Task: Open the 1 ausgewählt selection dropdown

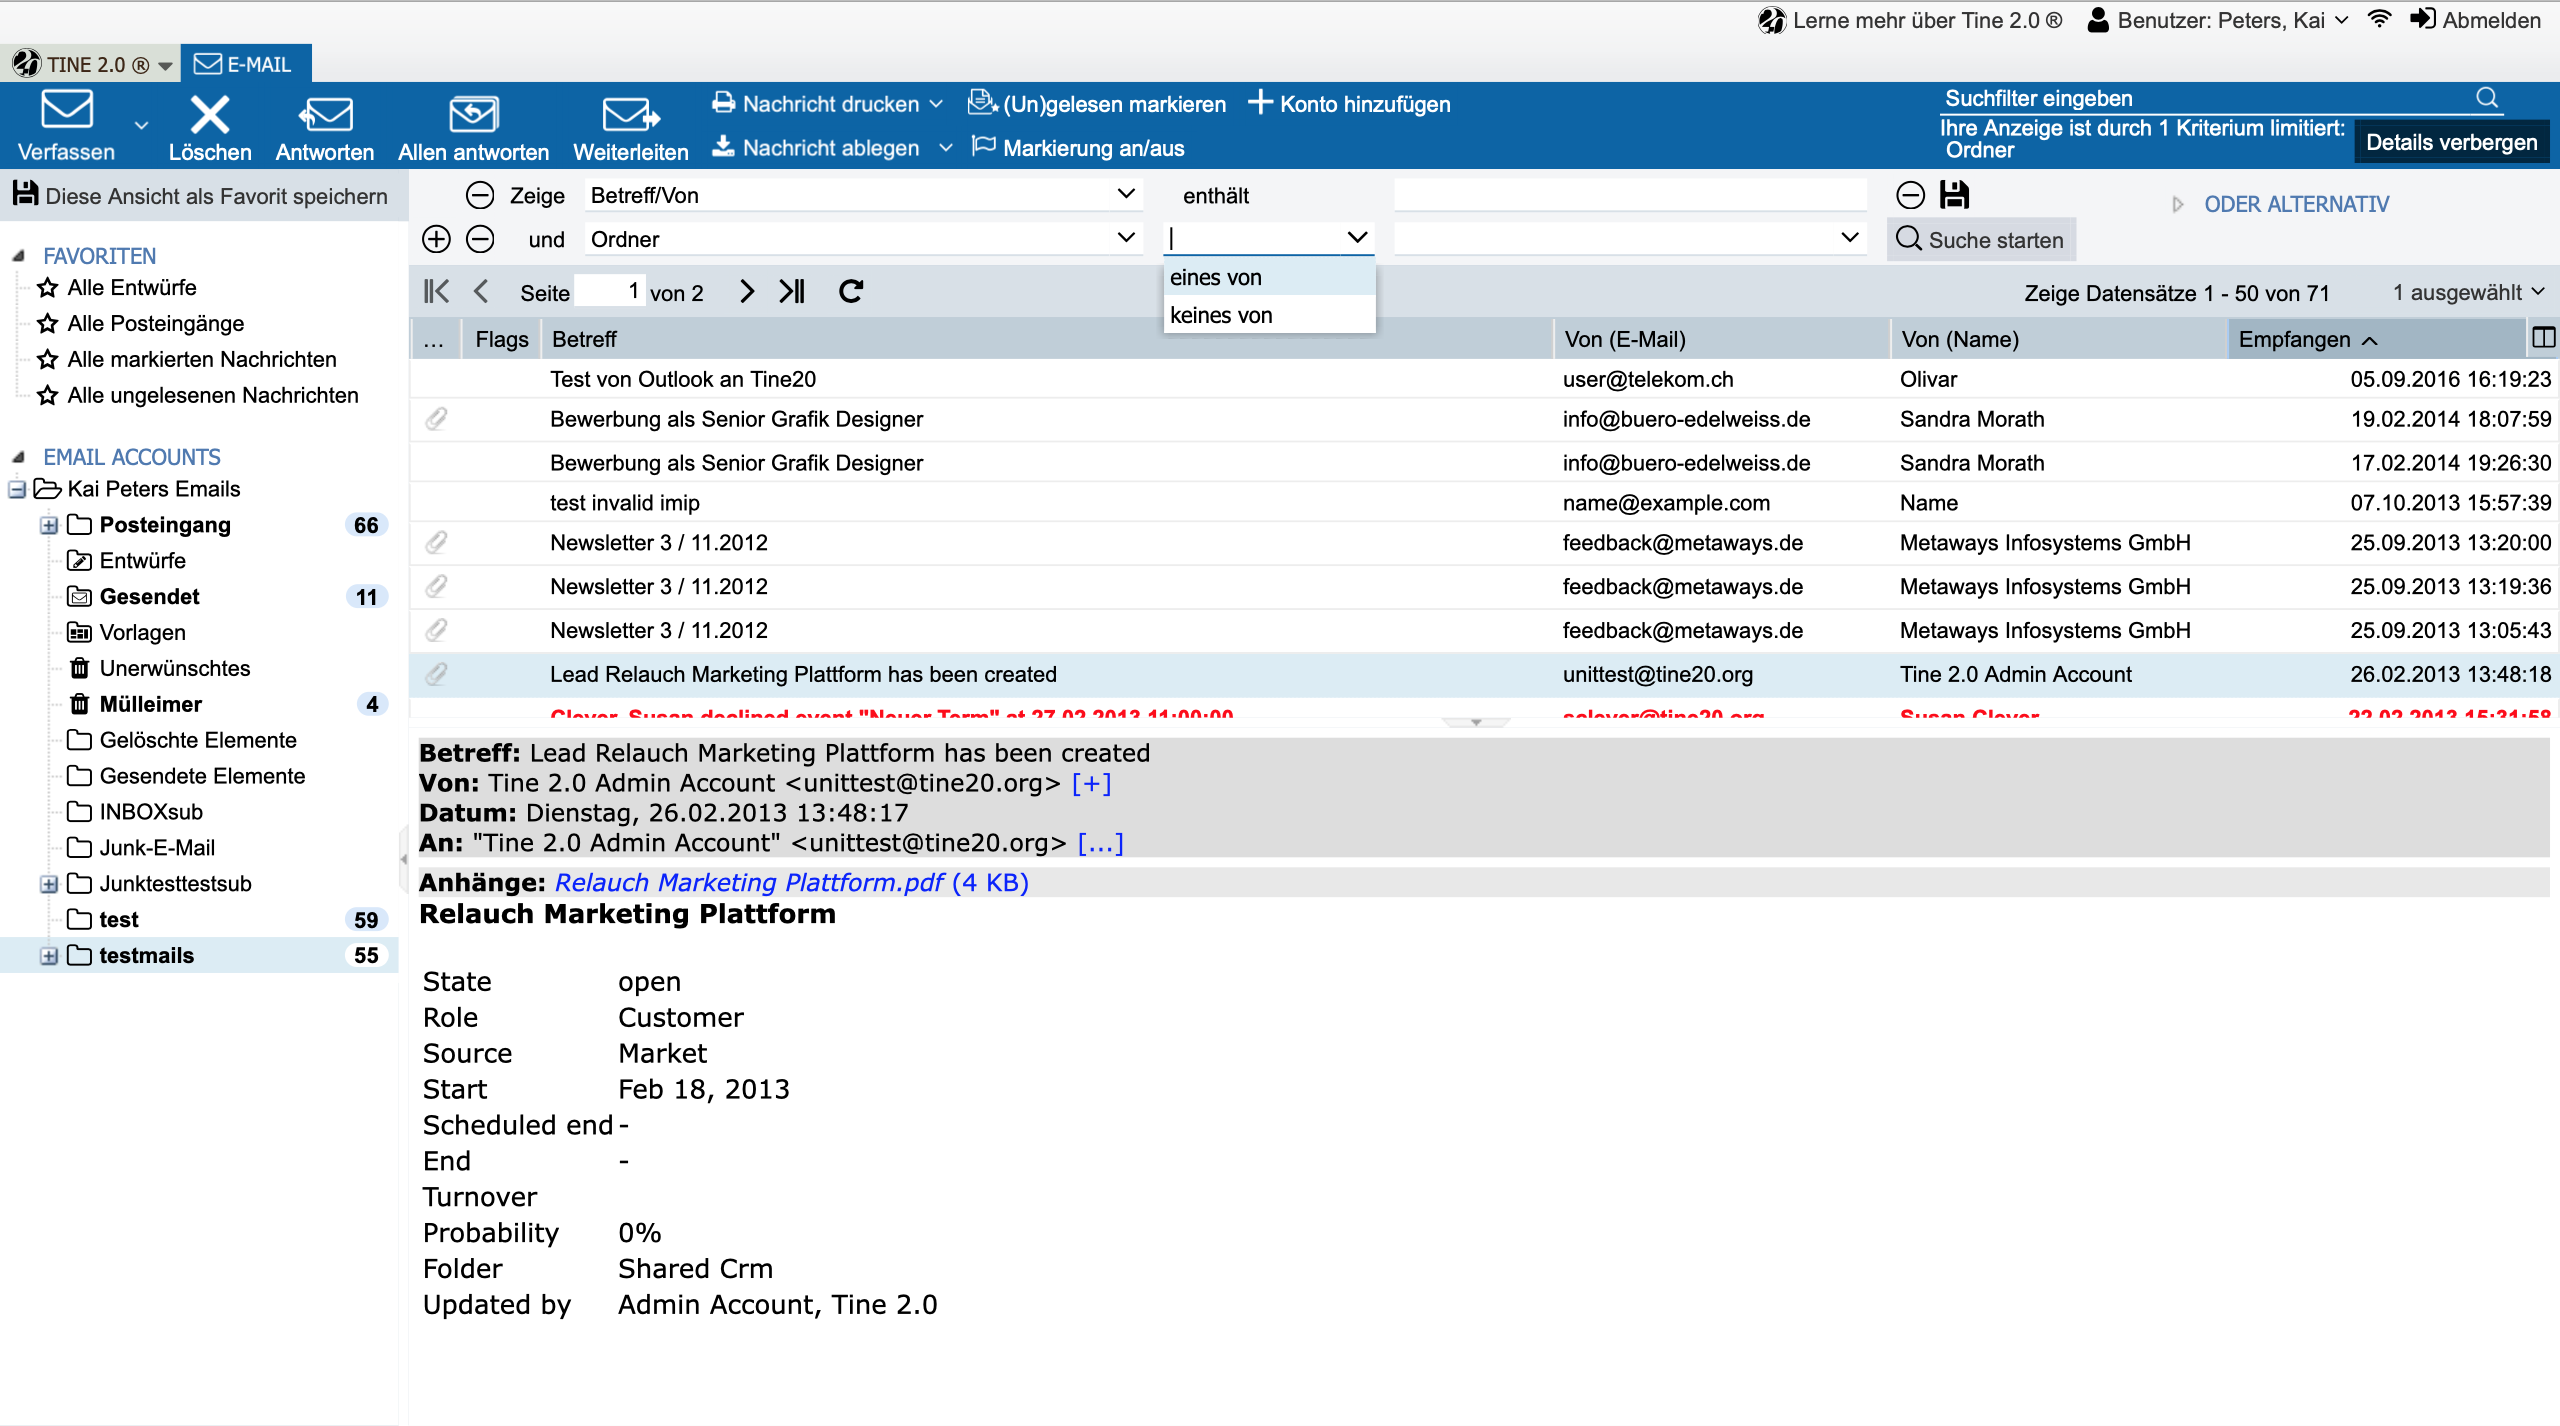Action: 2468,292
